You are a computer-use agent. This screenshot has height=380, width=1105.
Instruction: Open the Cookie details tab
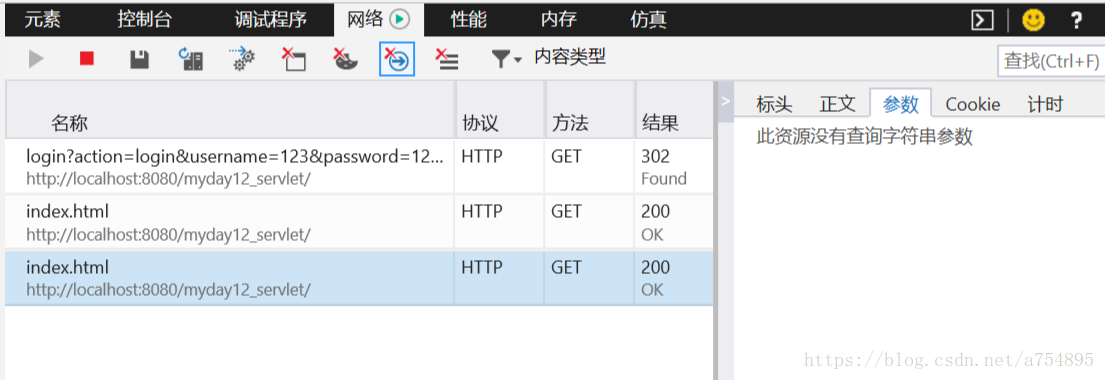click(973, 104)
